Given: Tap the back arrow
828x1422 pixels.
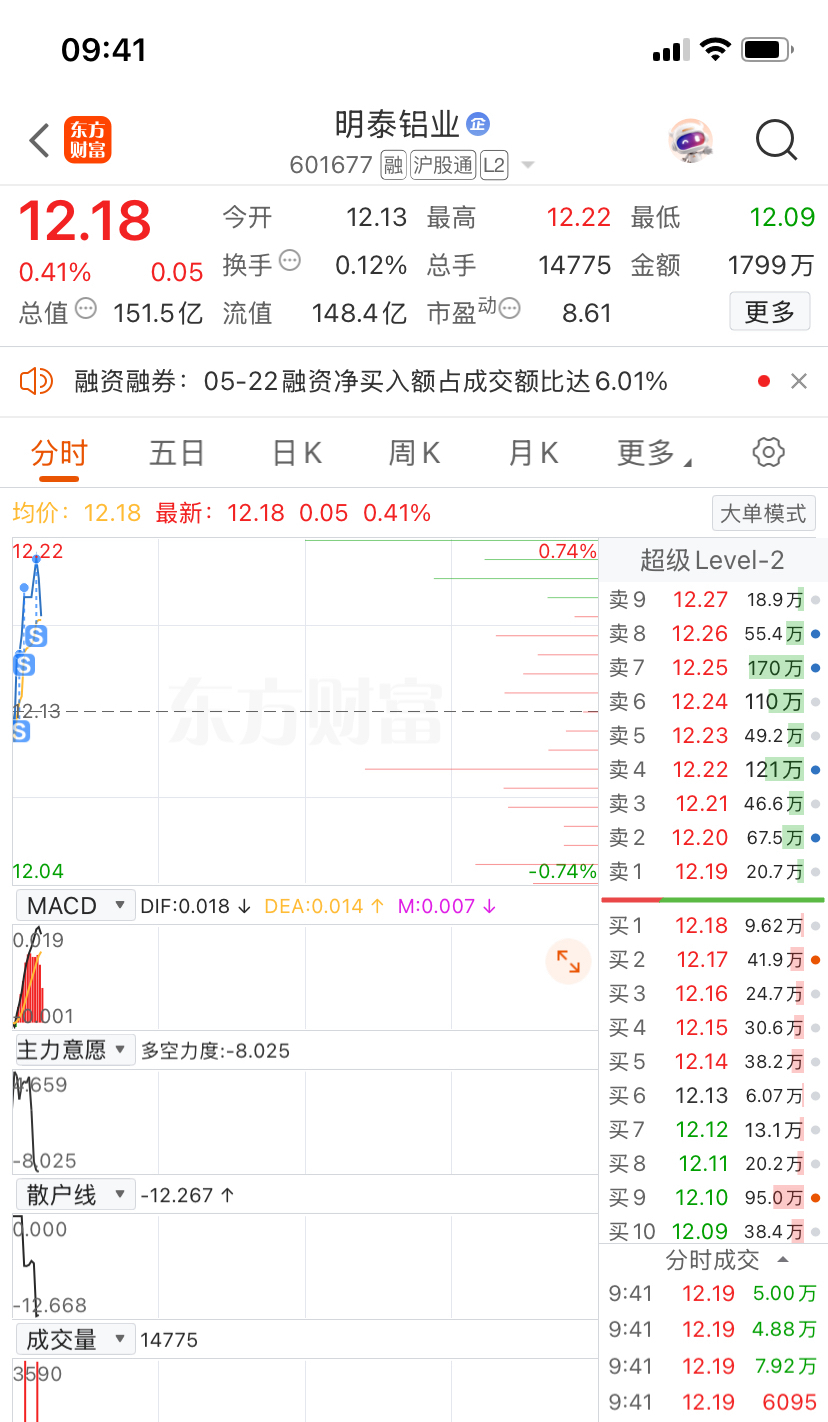Looking at the screenshot, I should (x=40, y=141).
